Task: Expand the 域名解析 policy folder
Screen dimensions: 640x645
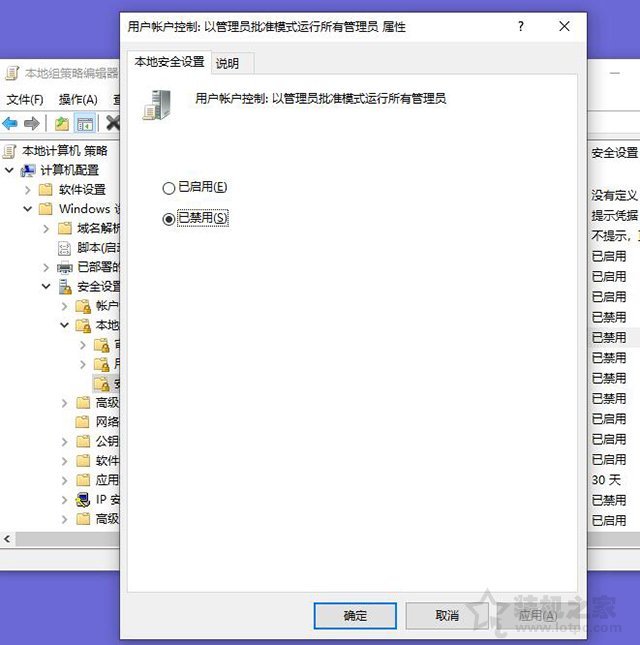Action: click(46, 228)
